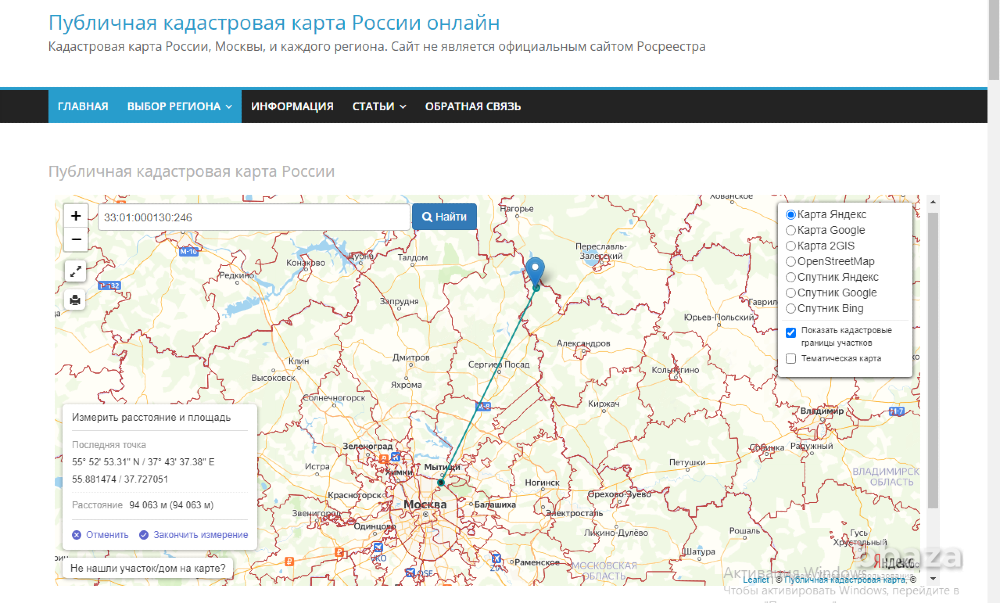Click the Отменить cancel measurement icon
Image resolution: width=1000 pixels, height=603 pixels.
pyautogui.click(x=77, y=535)
